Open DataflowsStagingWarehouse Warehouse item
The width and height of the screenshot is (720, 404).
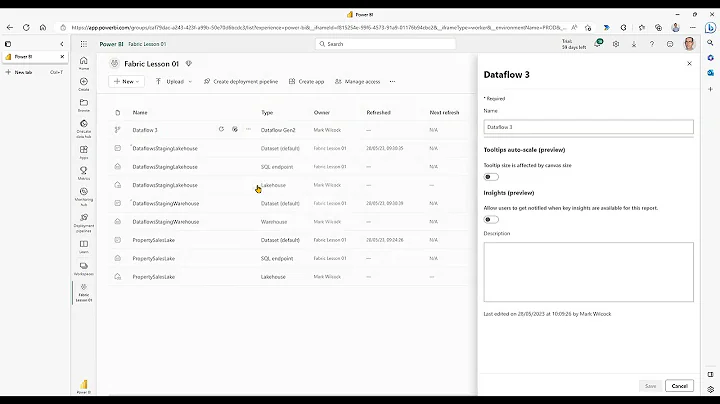(x=166, y=222)
